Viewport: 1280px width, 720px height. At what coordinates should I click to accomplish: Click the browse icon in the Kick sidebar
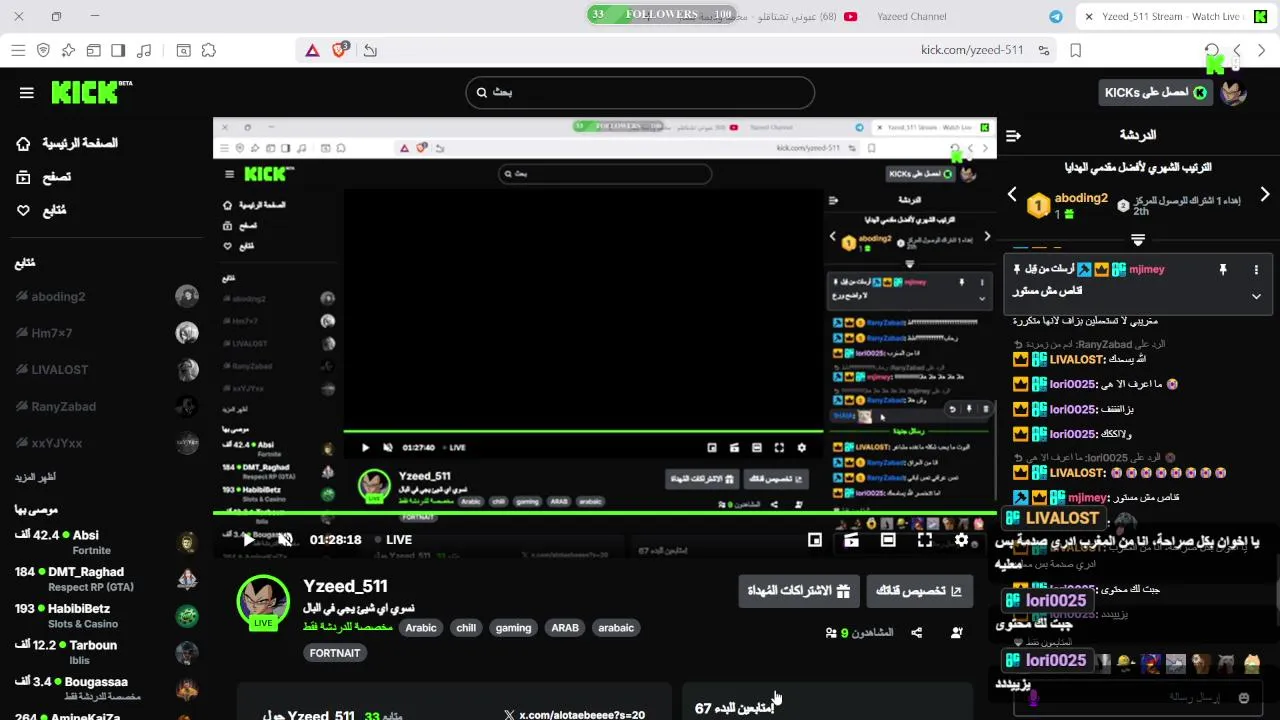(x=23, y=177)
